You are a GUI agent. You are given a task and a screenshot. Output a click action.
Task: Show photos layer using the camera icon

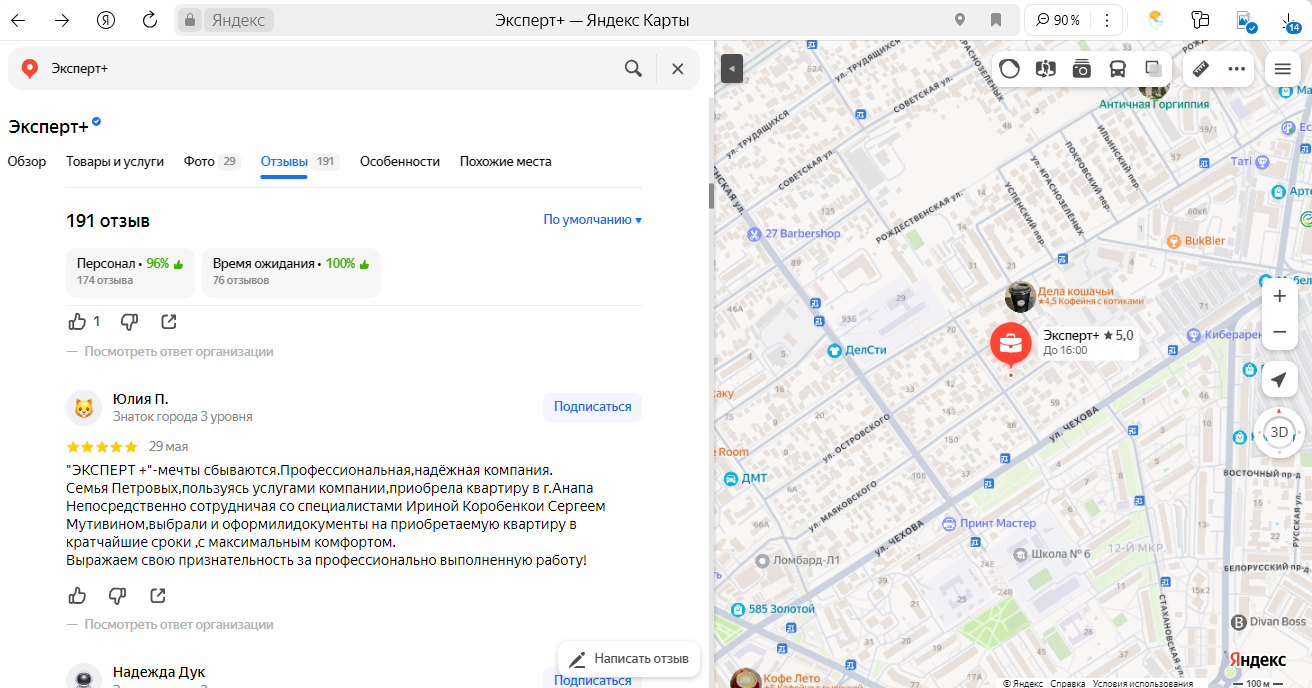[1081, 69]
